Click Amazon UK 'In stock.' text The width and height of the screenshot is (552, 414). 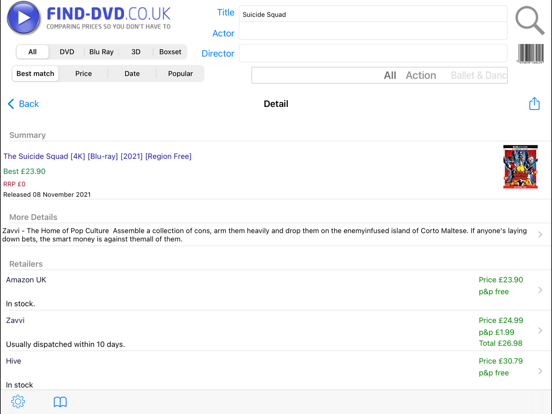coord(20,304)
